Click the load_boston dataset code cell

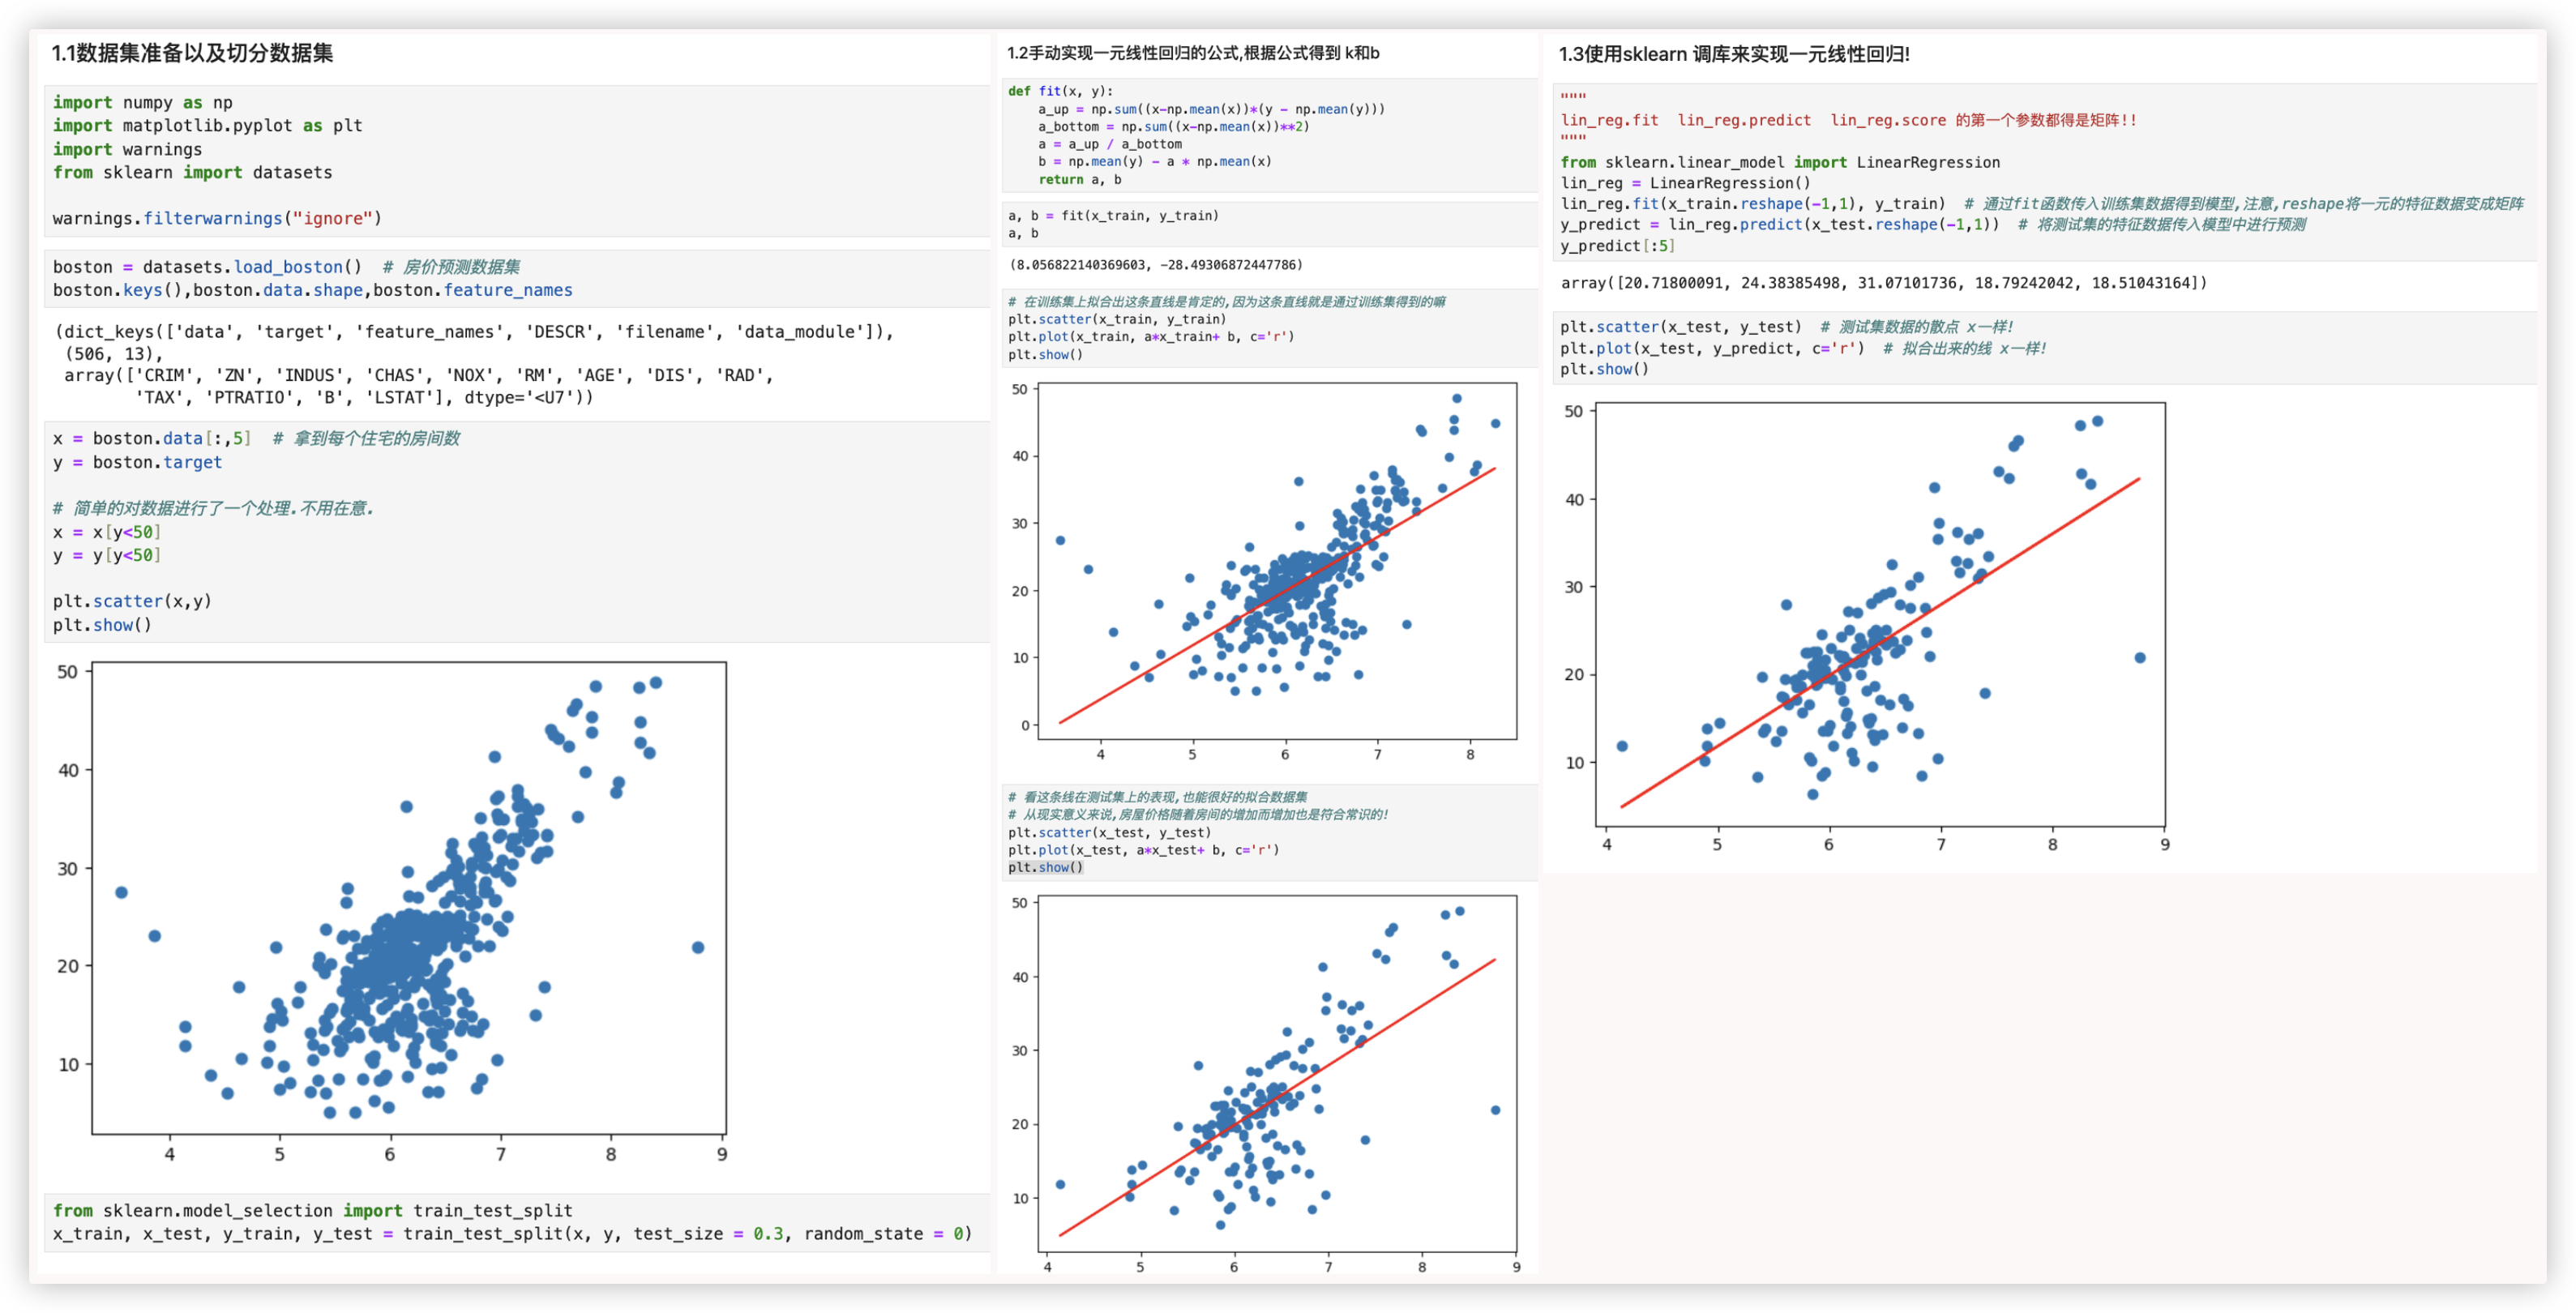tap(517, 278)
